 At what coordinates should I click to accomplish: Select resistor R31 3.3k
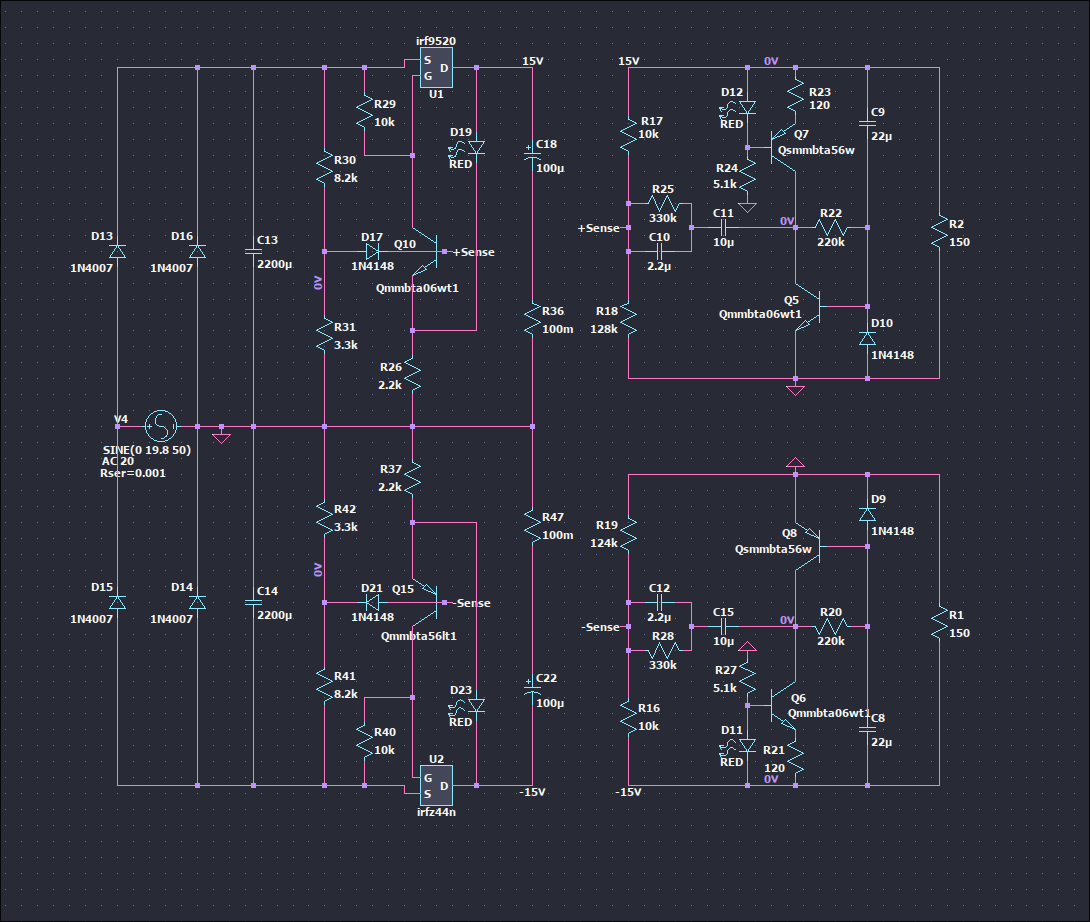pos(325,336)
